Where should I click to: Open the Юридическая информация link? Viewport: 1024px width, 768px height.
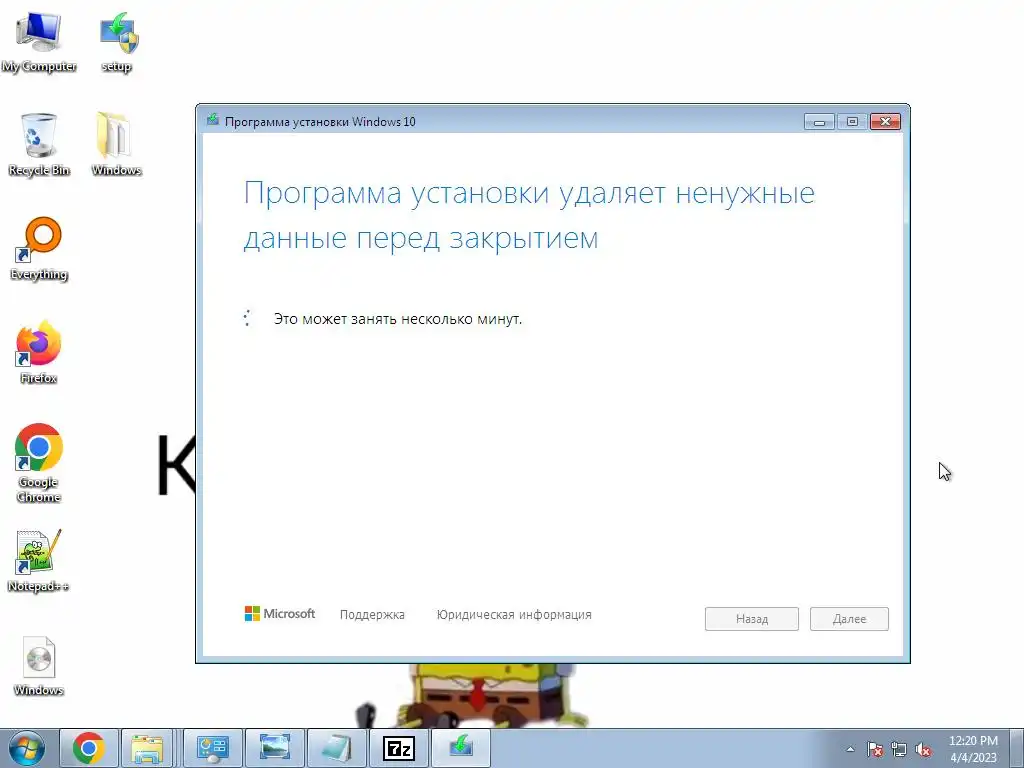[x=514, y=615]
